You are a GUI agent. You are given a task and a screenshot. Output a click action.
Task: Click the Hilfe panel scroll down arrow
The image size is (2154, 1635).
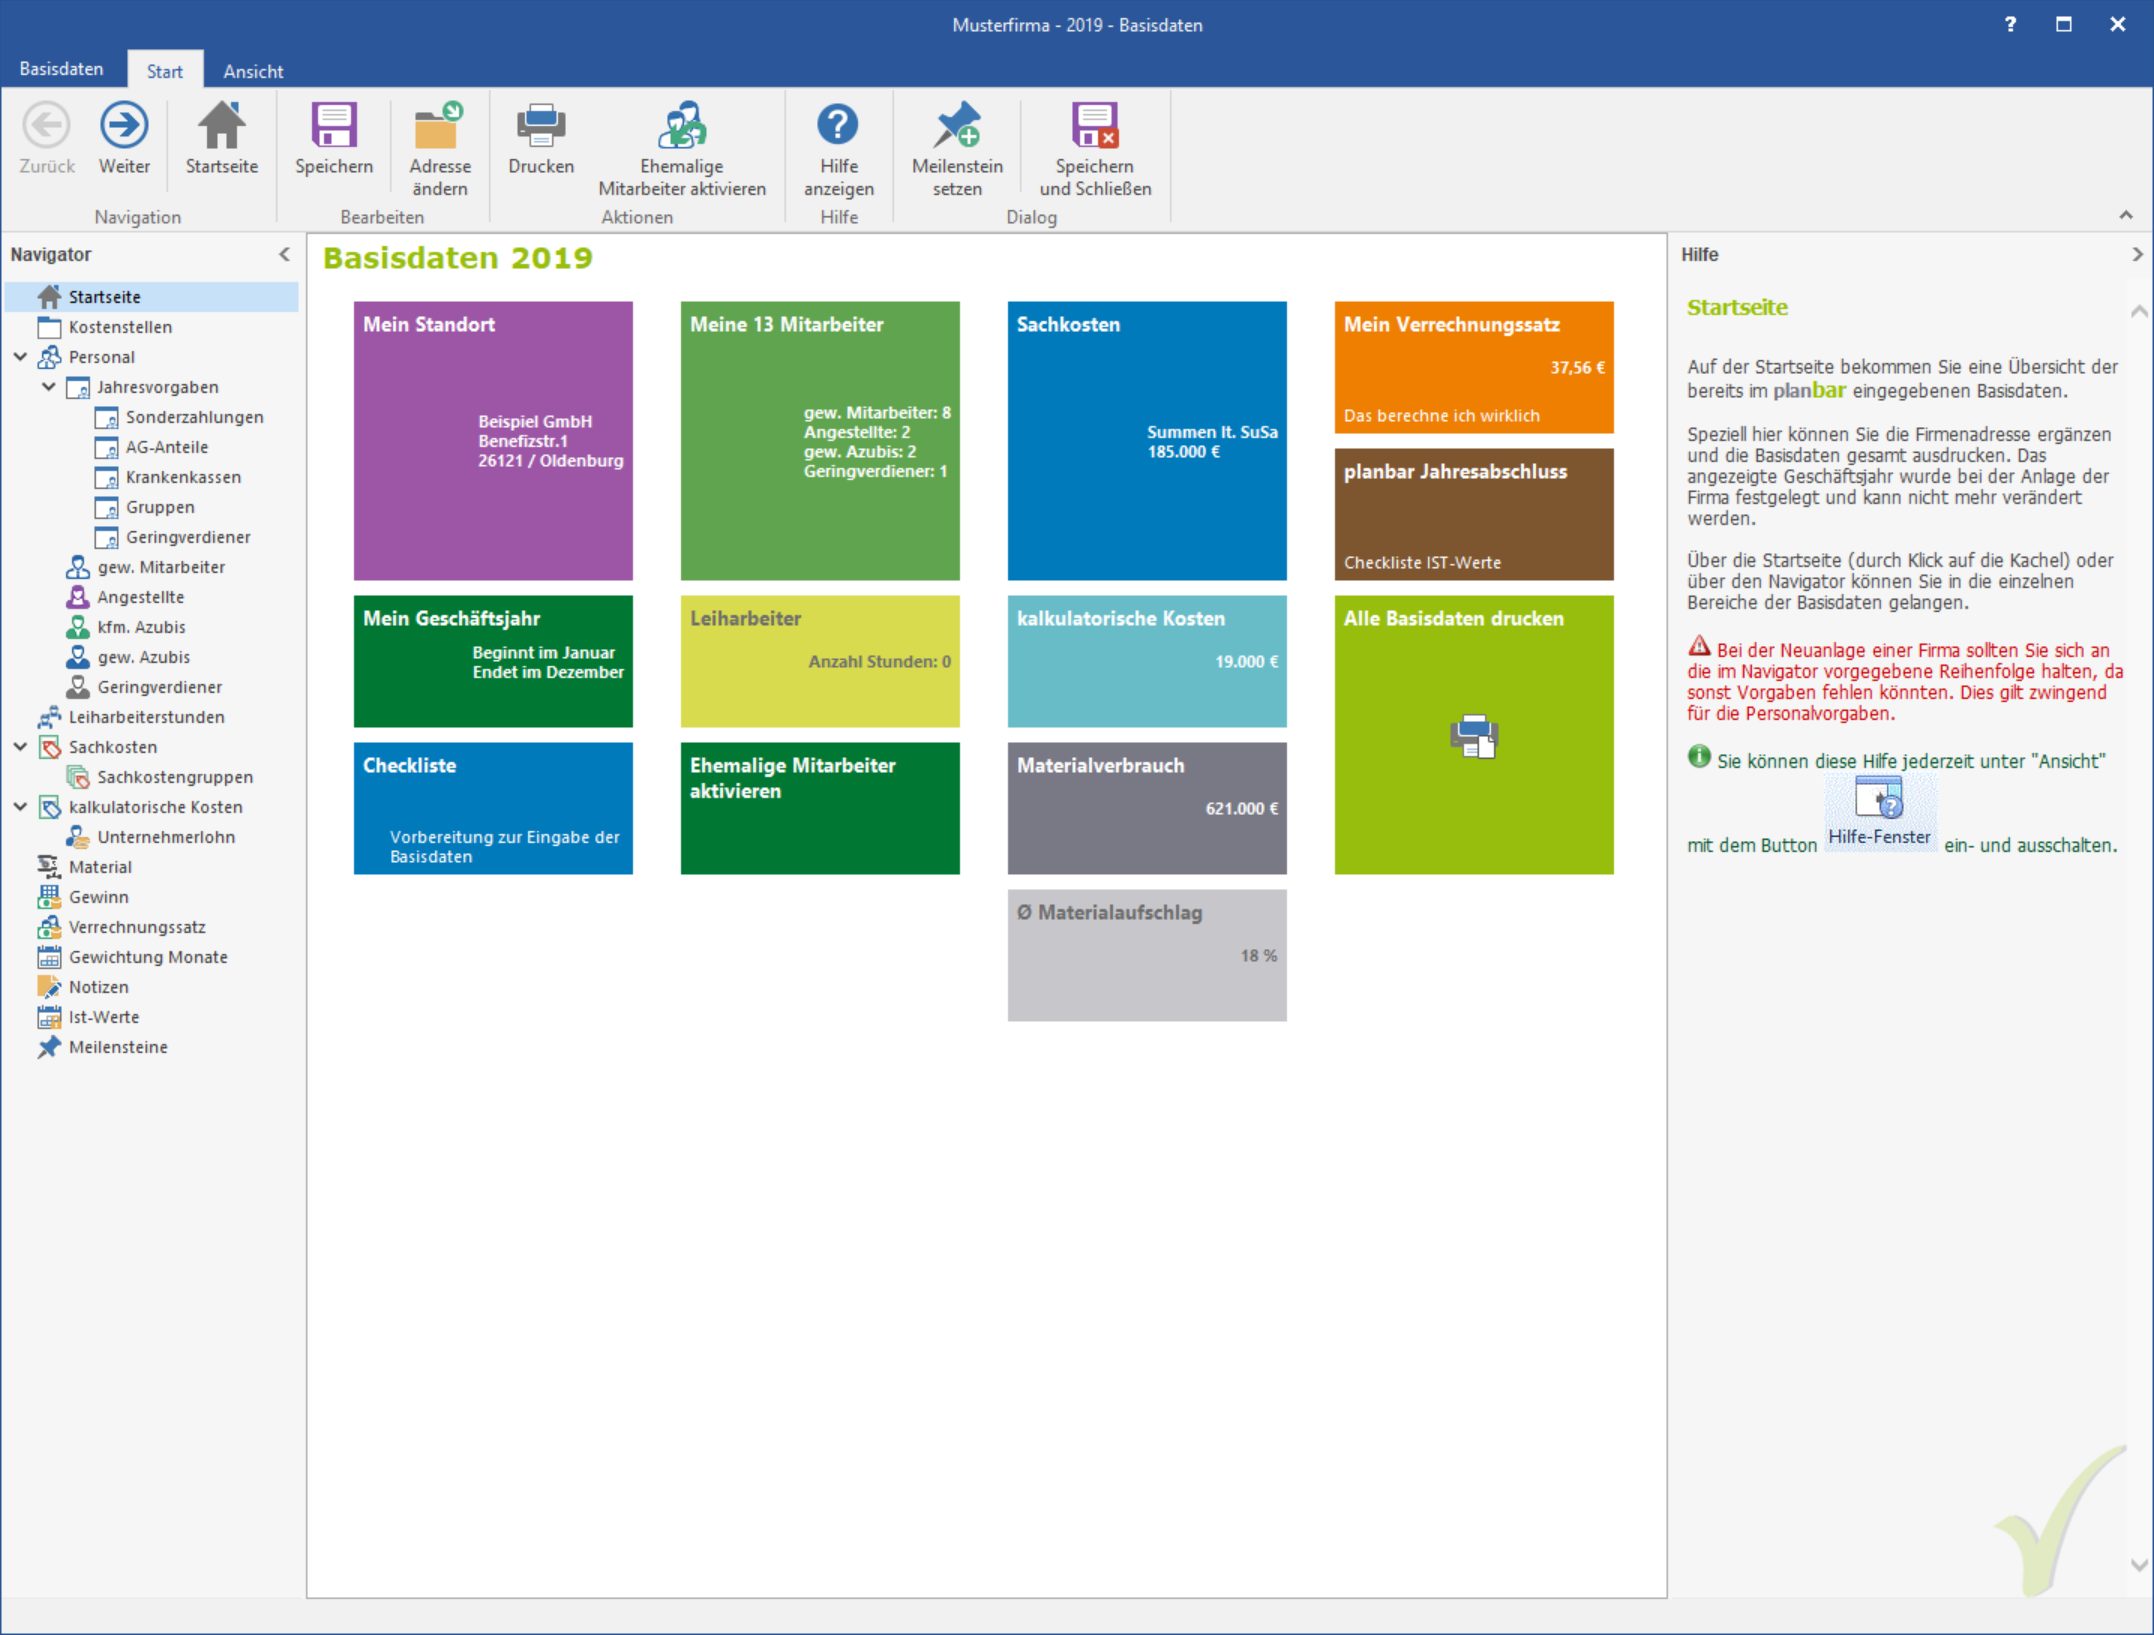coord(2139,1565)
